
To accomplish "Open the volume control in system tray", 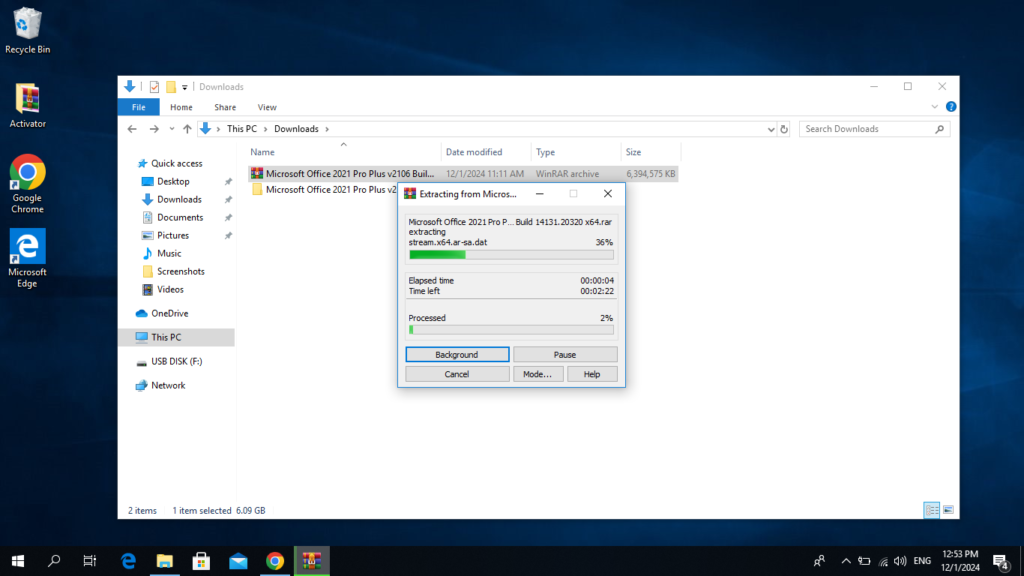I will pos(901,561).
